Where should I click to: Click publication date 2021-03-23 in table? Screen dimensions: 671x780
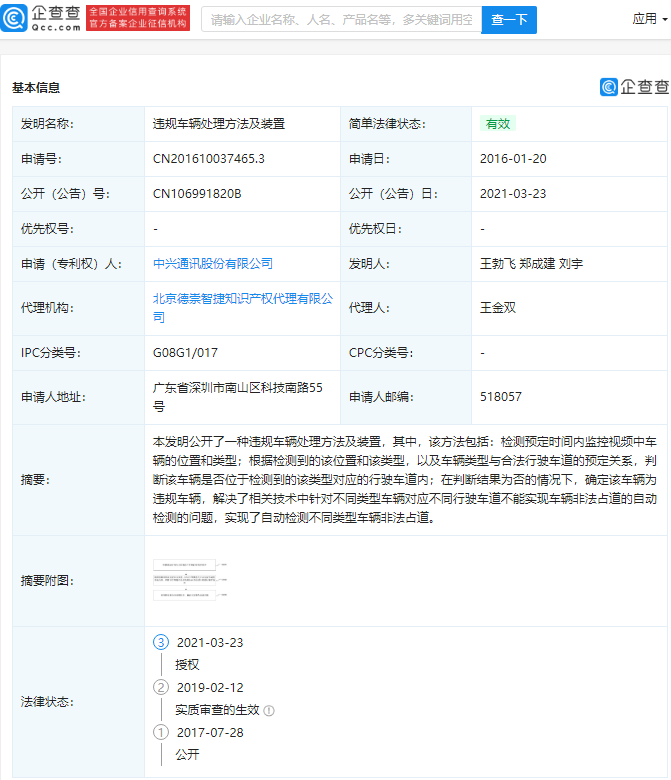(x=513, y=194)
